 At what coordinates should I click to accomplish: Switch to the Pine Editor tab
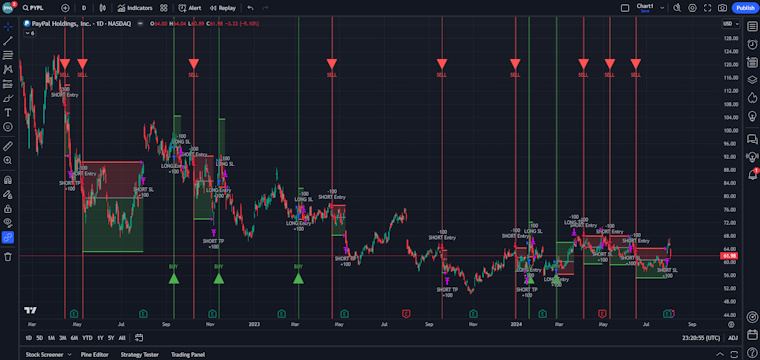(95, 355)
